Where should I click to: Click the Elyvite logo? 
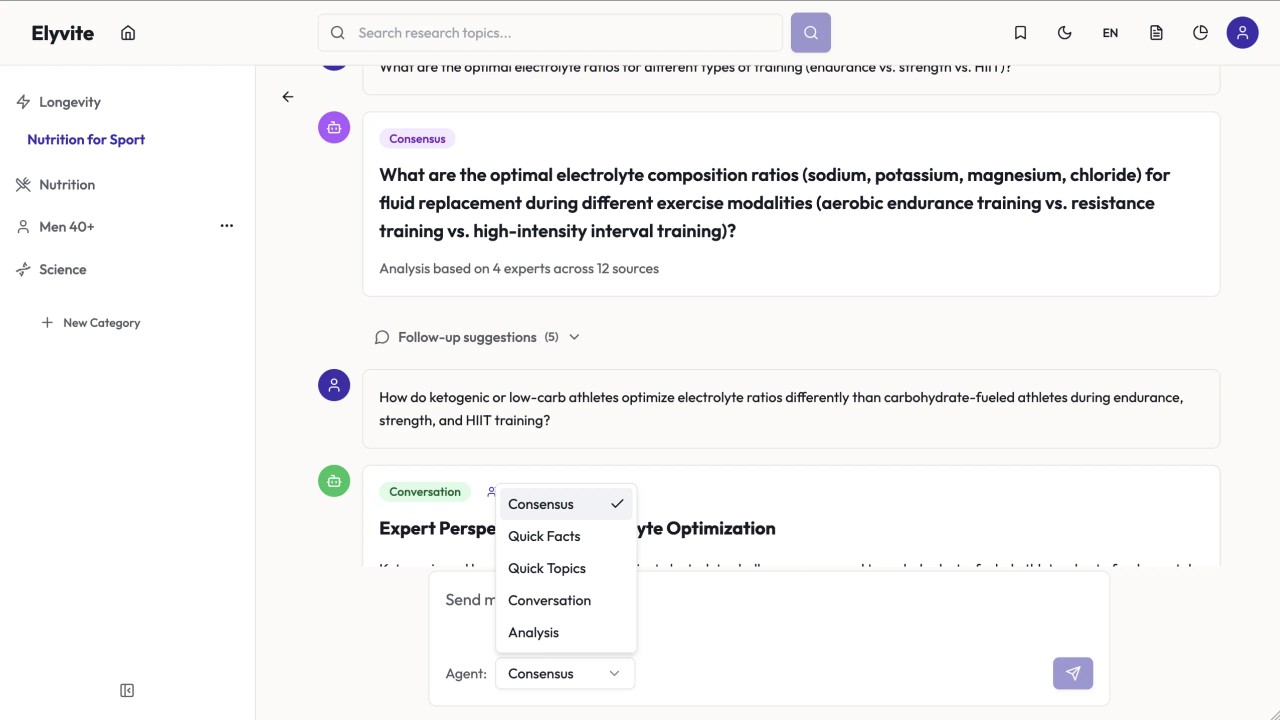(x=63, y=33)
